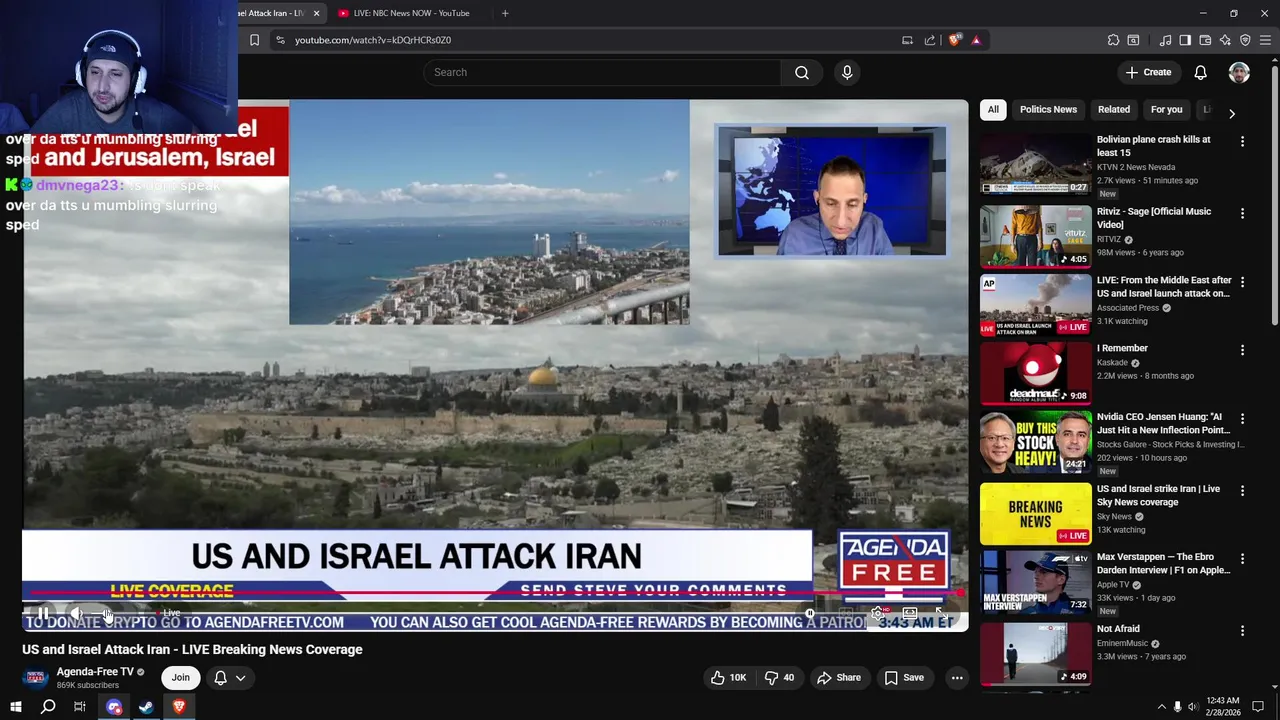Image resolution: width=1280 pixels, height=720 pixels.
Task: Share this page from the address bar
Action: [930, 40]
